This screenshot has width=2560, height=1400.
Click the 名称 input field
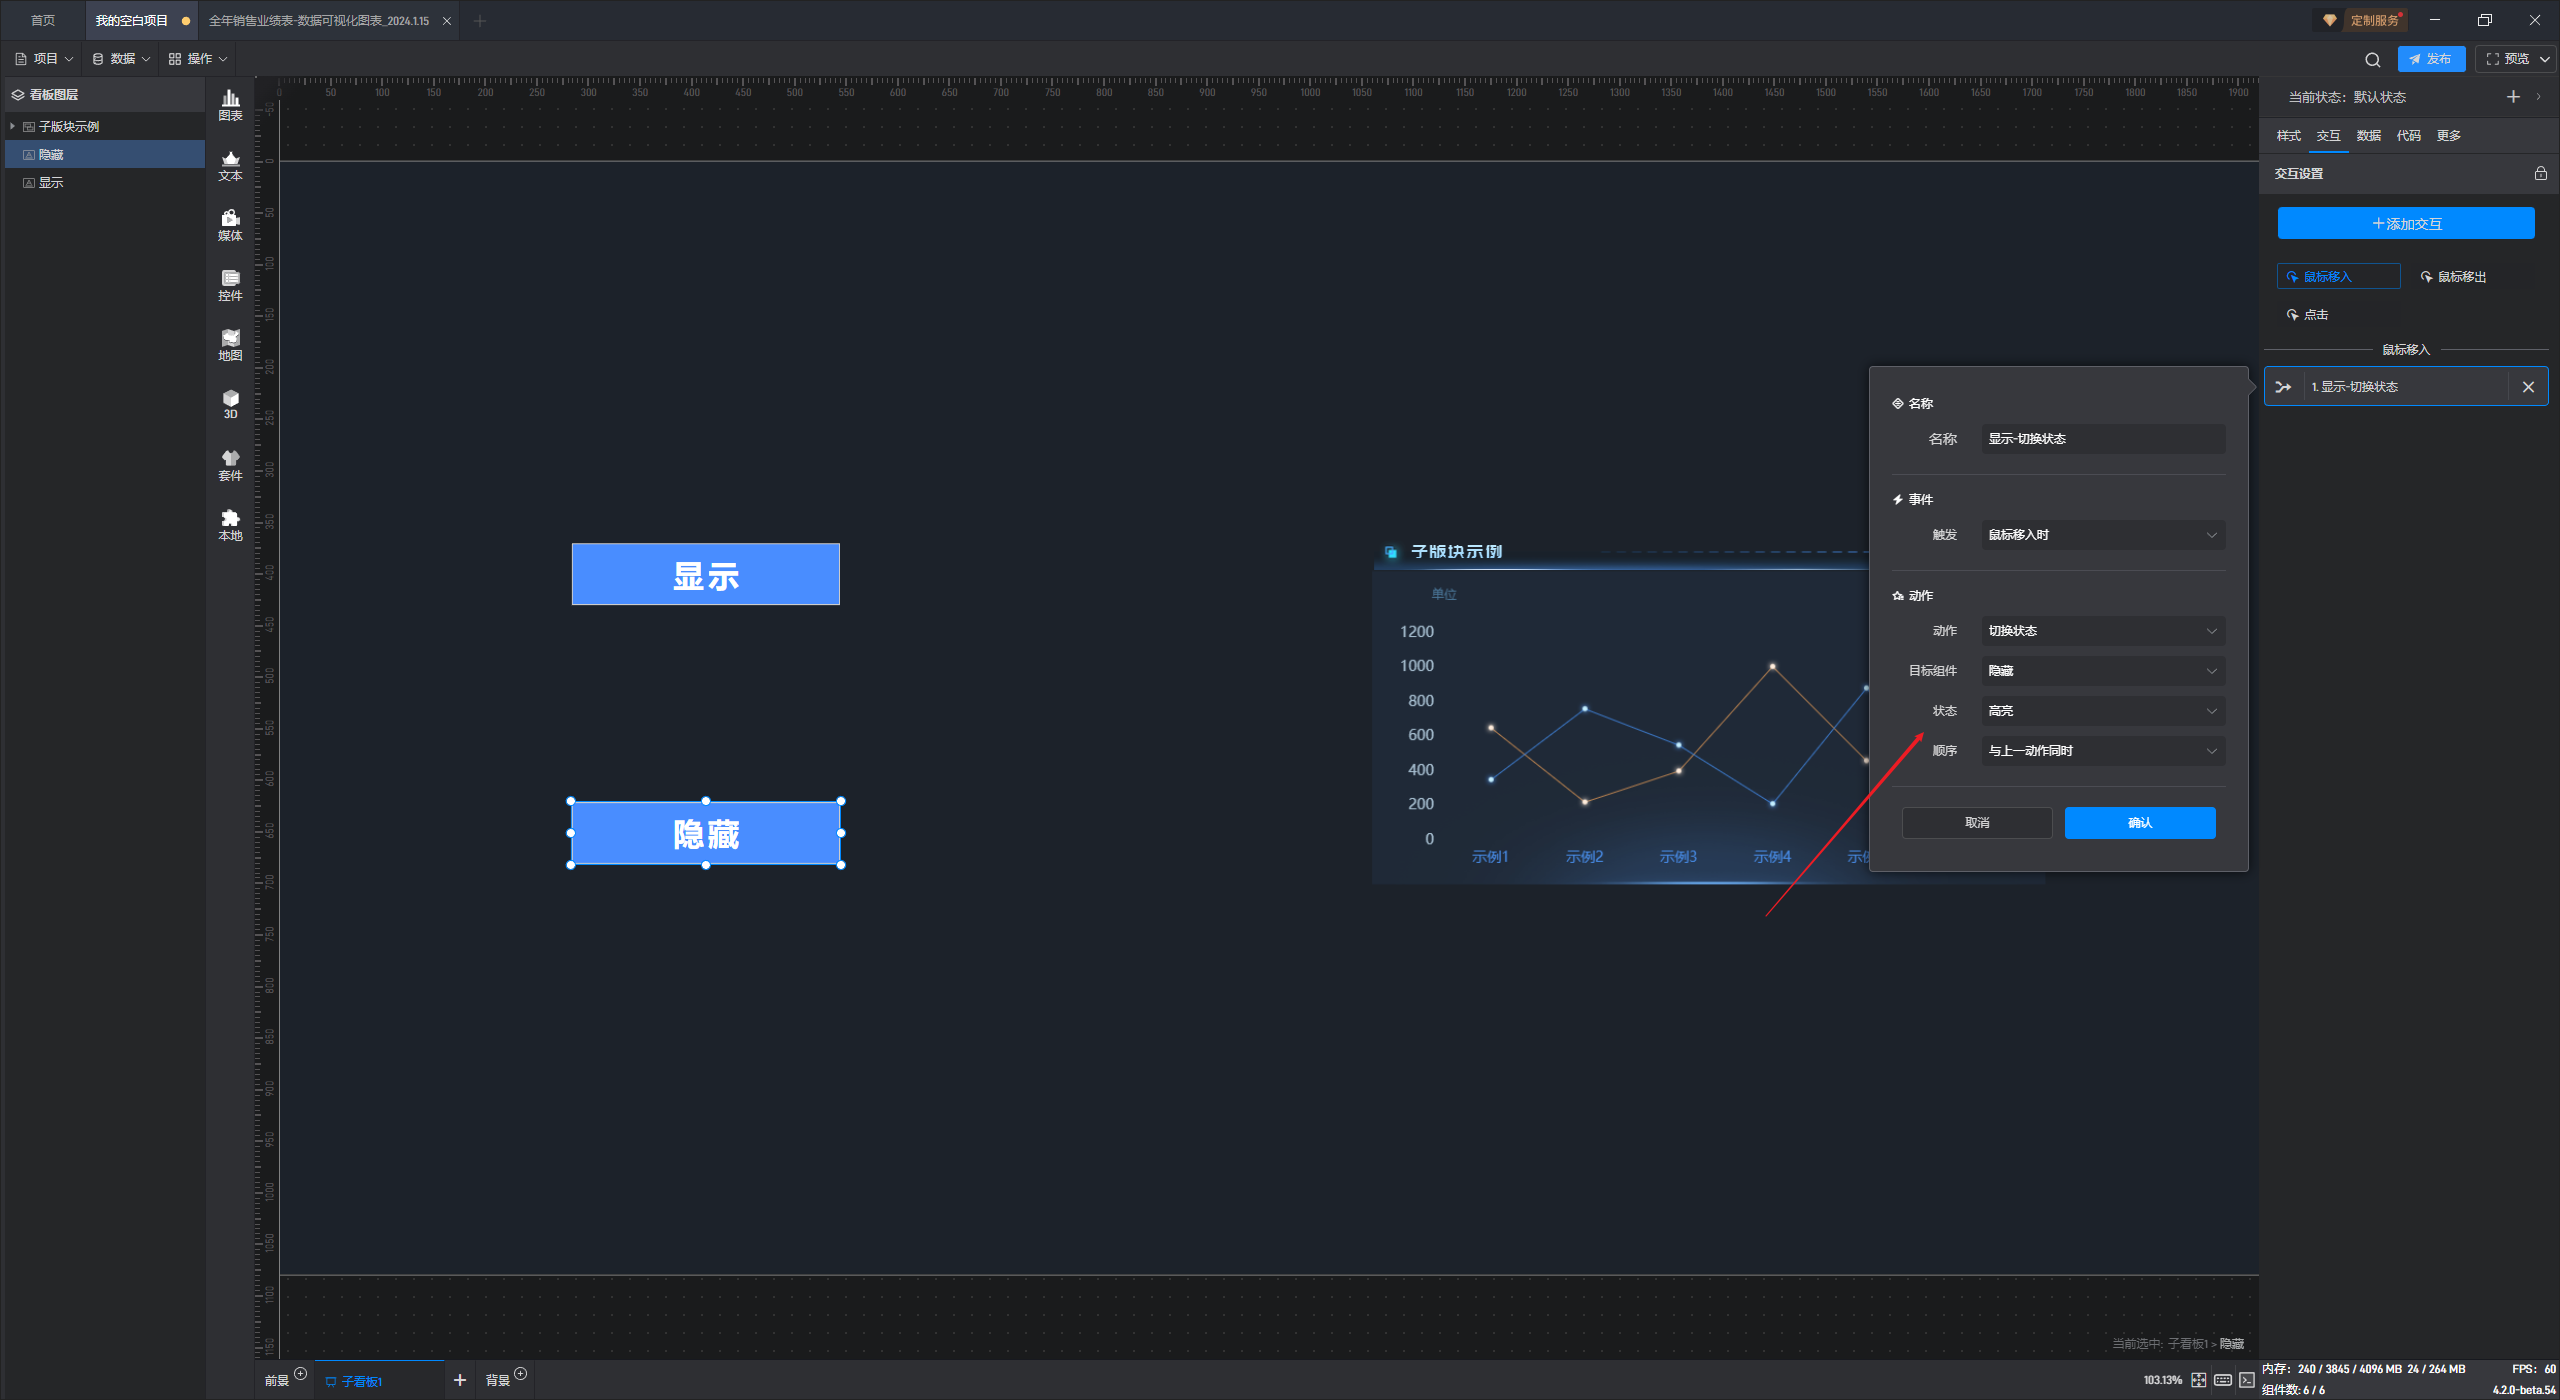point(2102,439)
